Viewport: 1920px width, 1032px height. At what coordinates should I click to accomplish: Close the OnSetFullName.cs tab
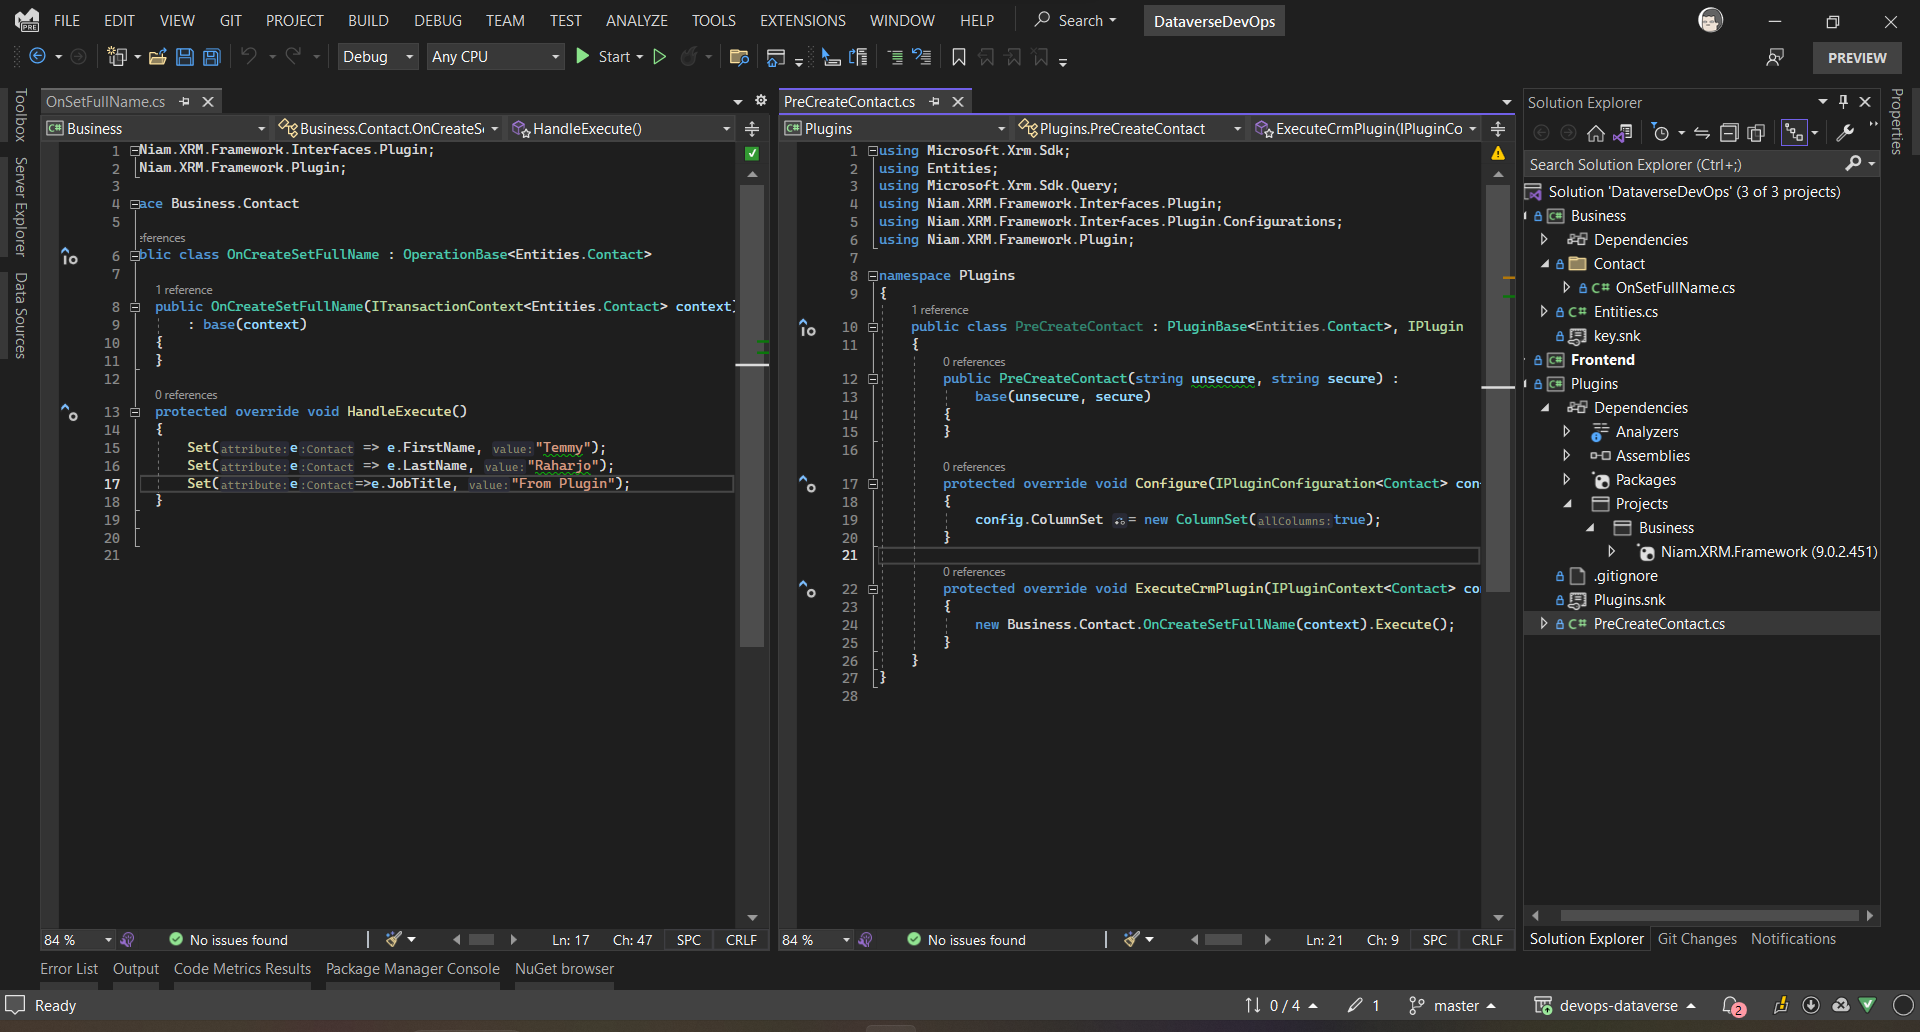pos(208,101)
